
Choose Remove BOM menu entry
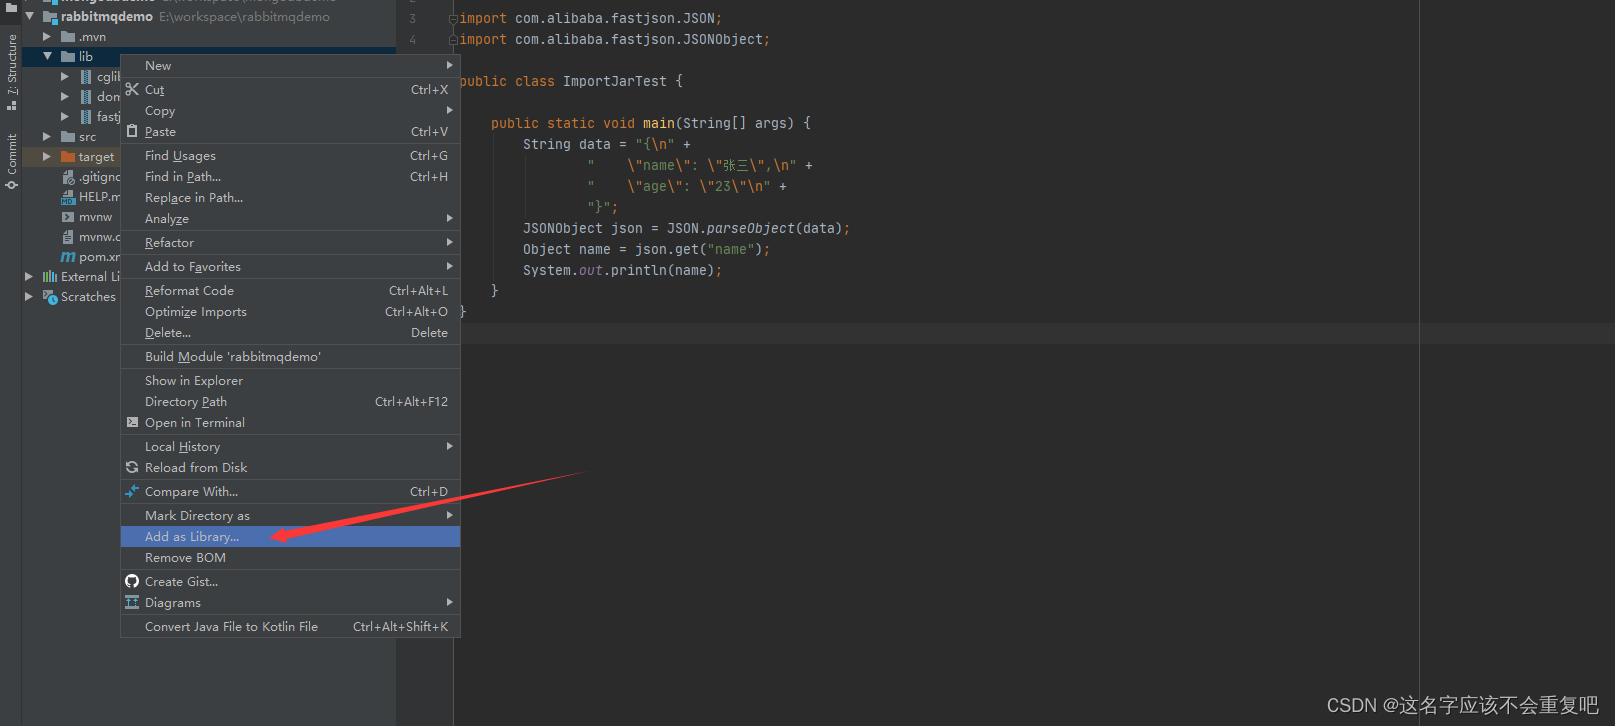290,557
